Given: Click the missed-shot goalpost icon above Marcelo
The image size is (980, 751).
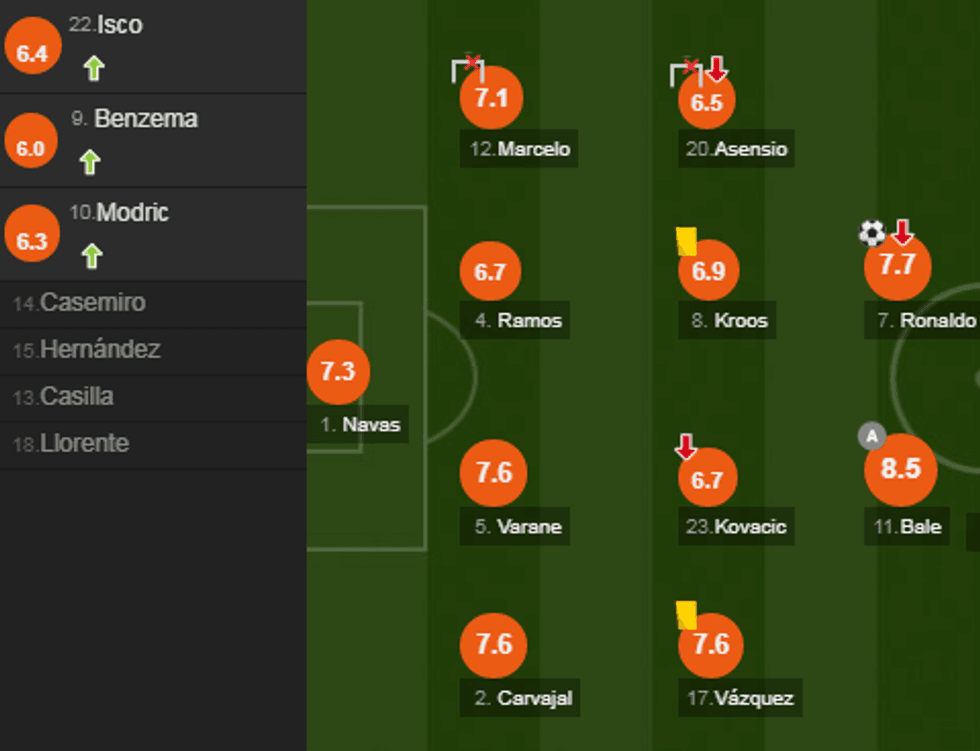Looking at the screenshot, I should 467,69.
